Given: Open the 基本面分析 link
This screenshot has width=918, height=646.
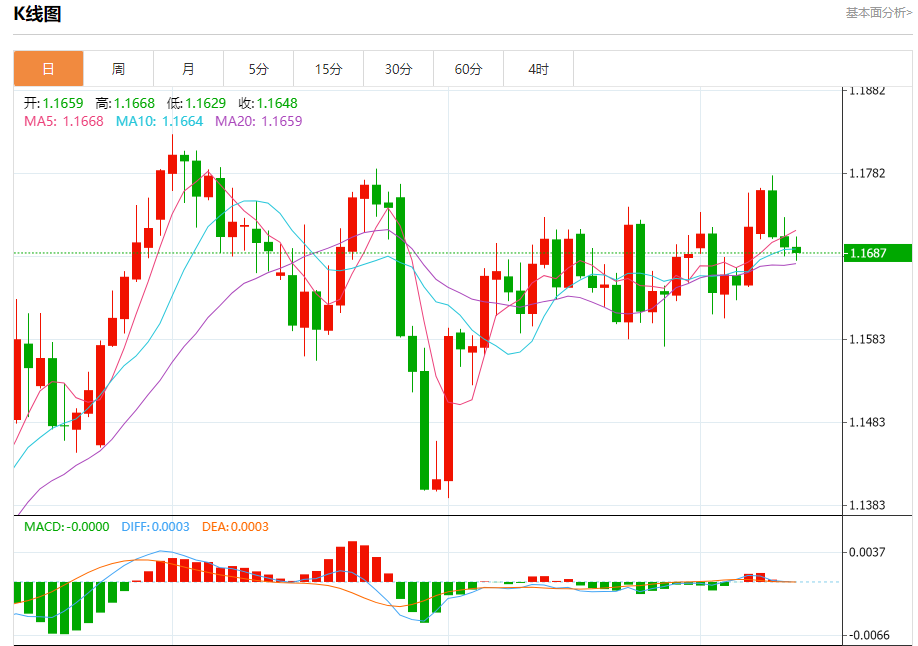Looking at the screenshot, I should [x=878, y=13].
